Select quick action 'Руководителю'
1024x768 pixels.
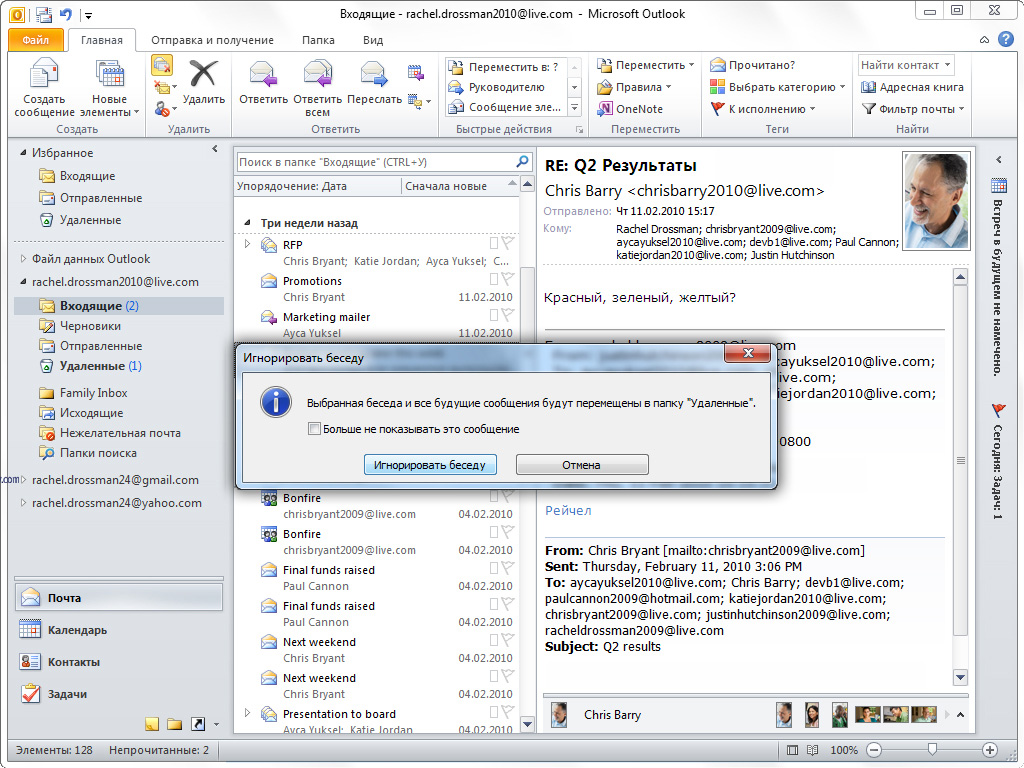click(x=505, y=87)
